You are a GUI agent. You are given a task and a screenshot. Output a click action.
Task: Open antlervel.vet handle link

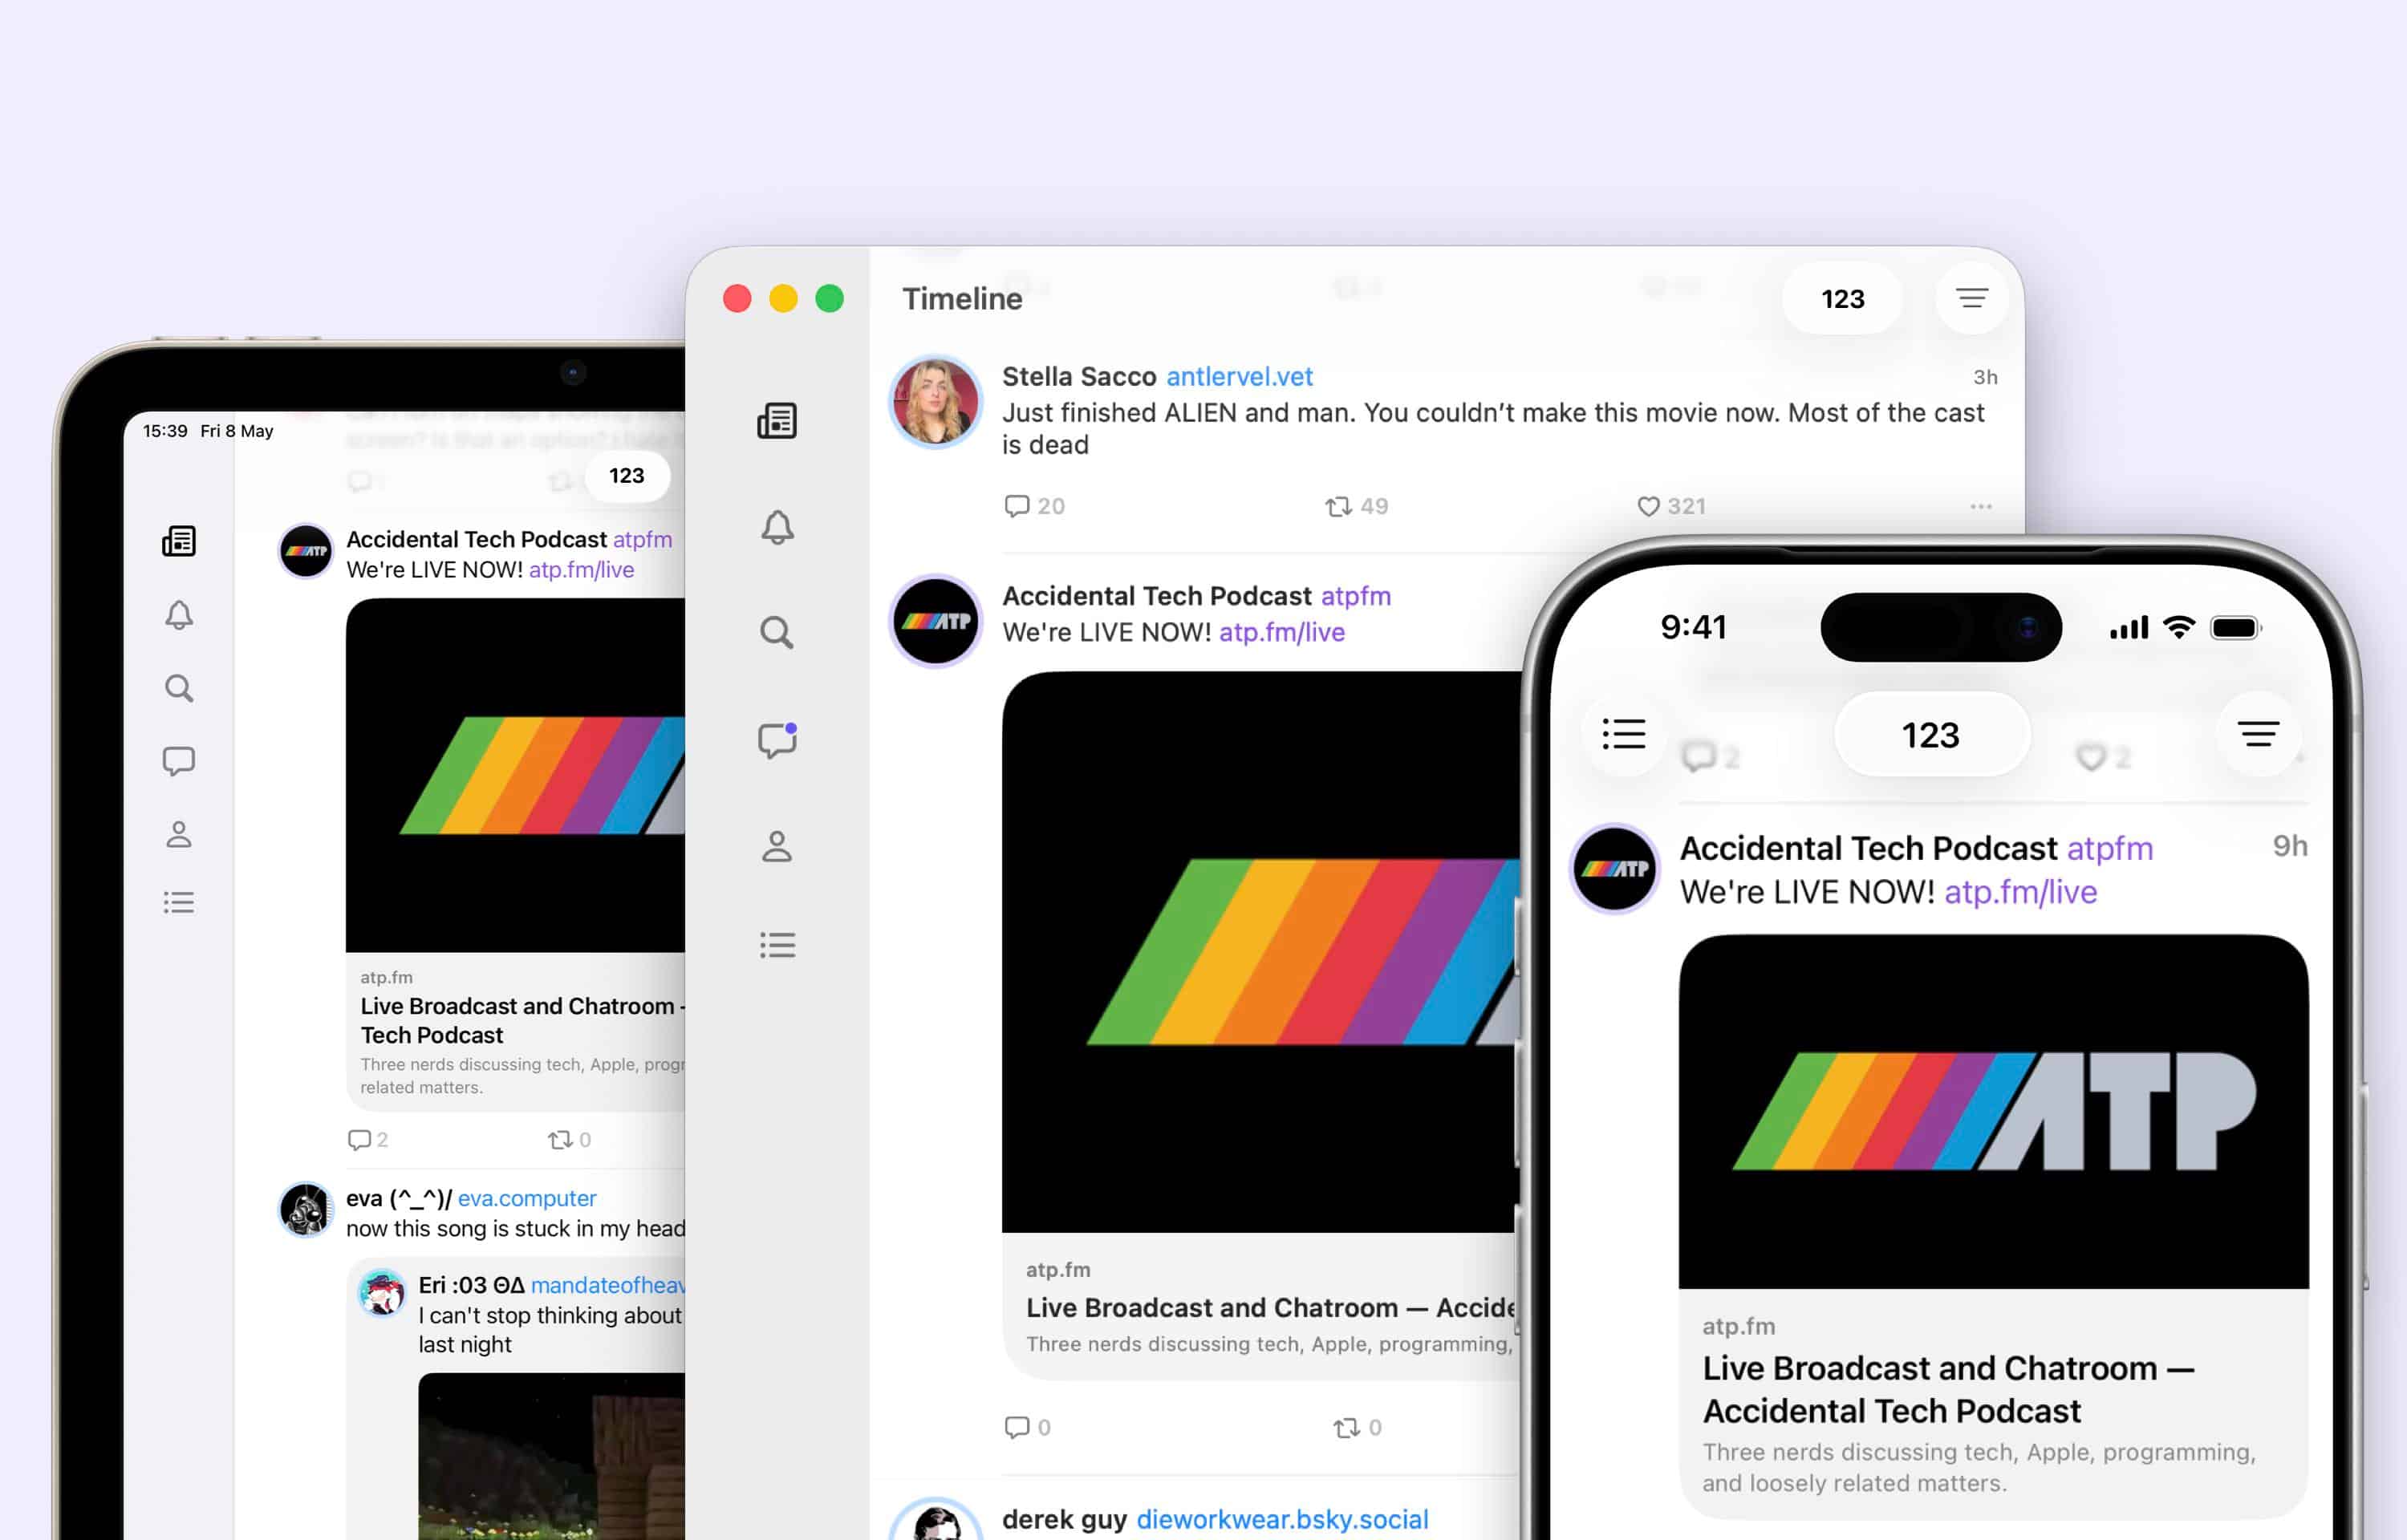coord(1239,376)
